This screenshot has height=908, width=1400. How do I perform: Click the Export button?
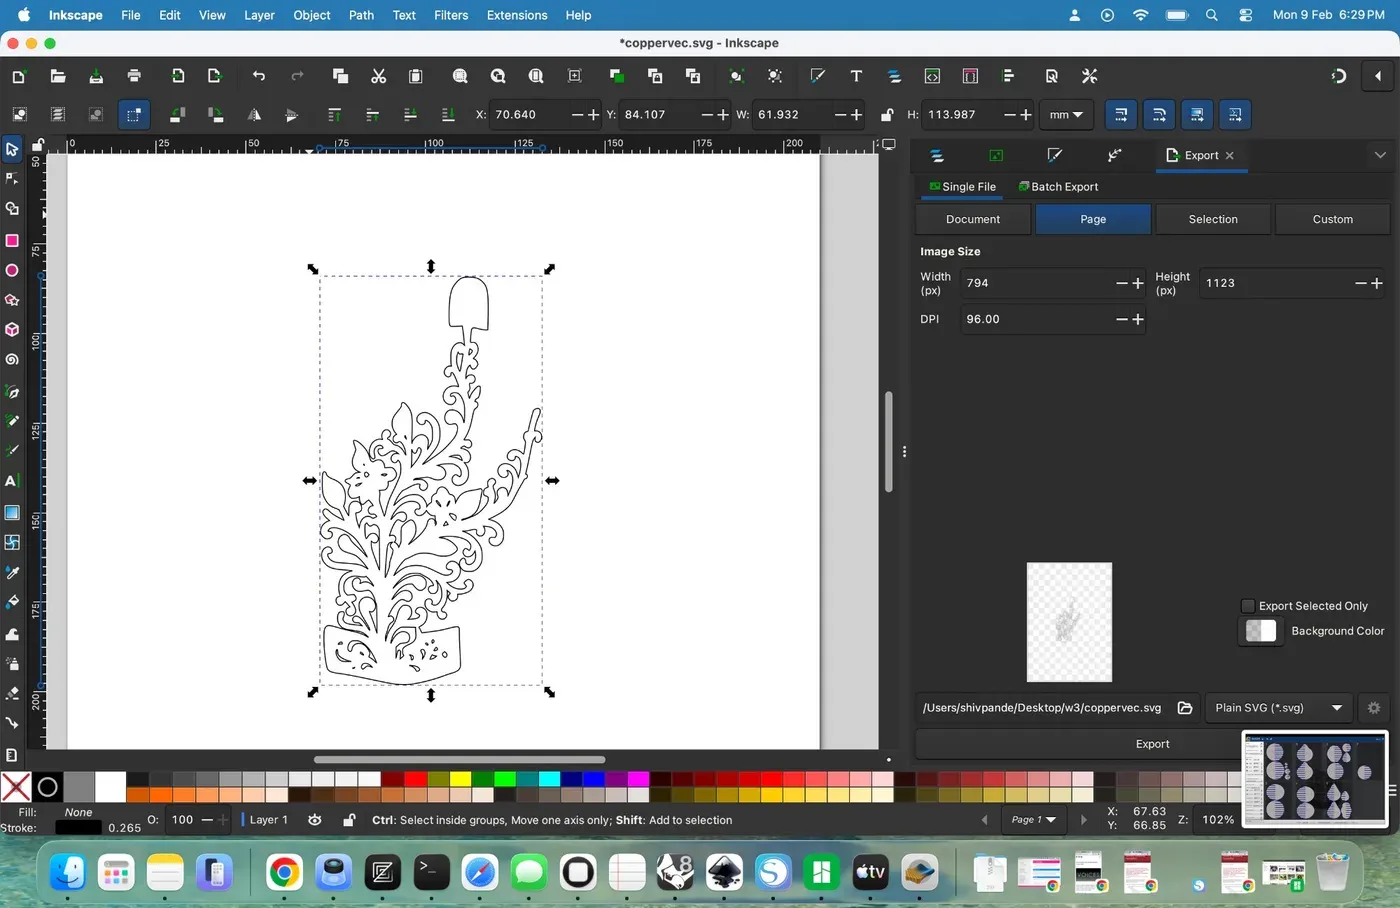point(1152,744)
